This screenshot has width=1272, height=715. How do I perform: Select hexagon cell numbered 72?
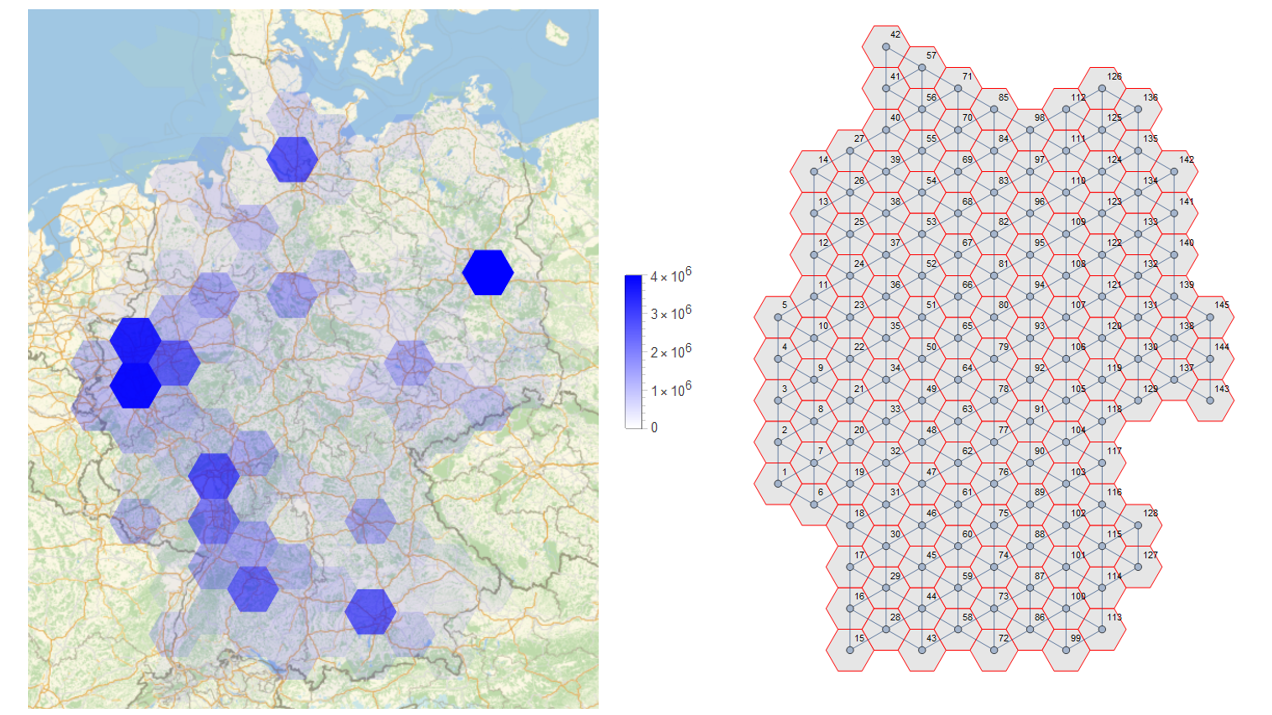994,650
